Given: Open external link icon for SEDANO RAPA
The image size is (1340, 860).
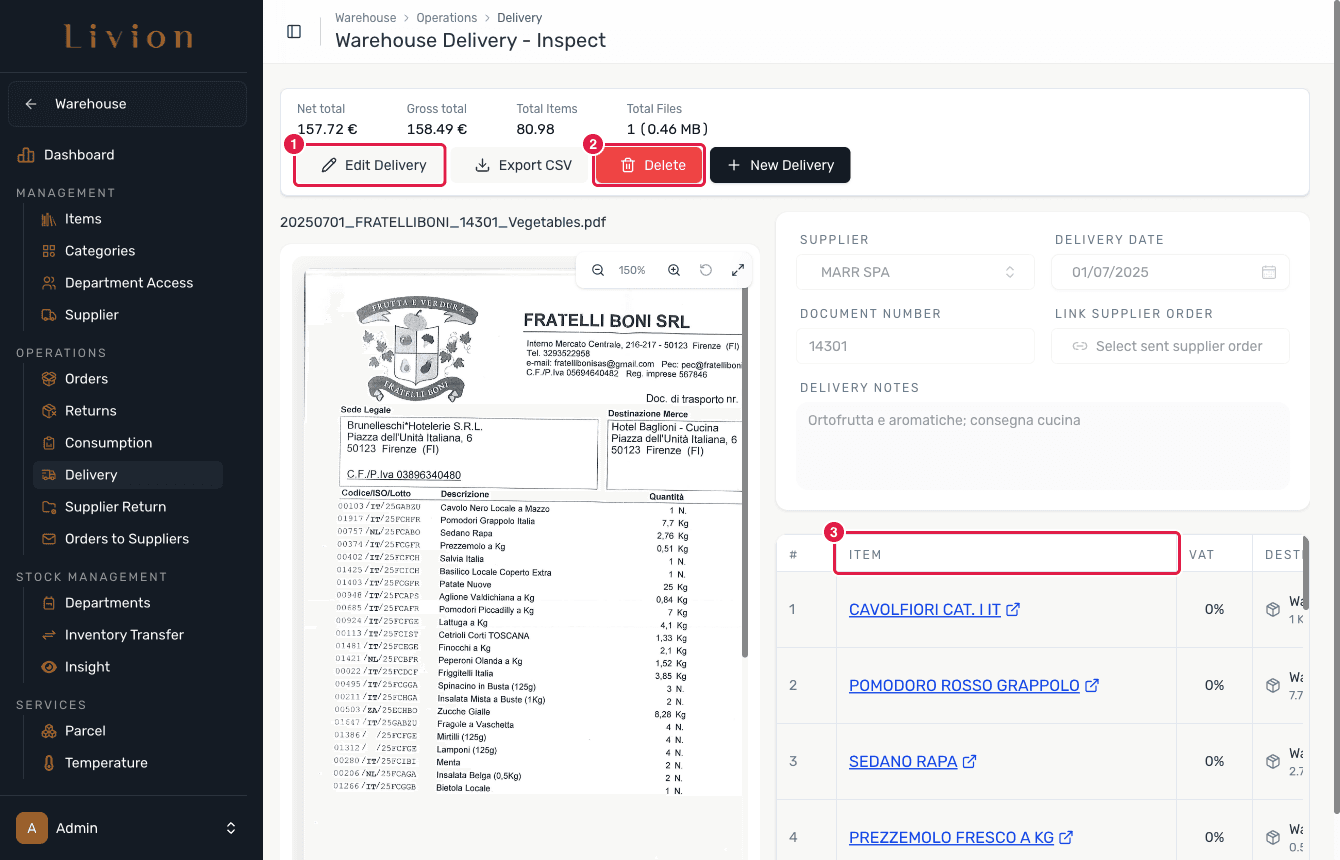Looking at the screenshot, I should point(969,761).
